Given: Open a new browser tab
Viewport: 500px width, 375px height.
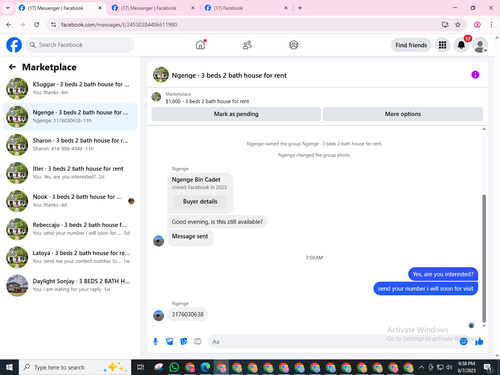Looking at the screenshot, I should click(300, 8).
